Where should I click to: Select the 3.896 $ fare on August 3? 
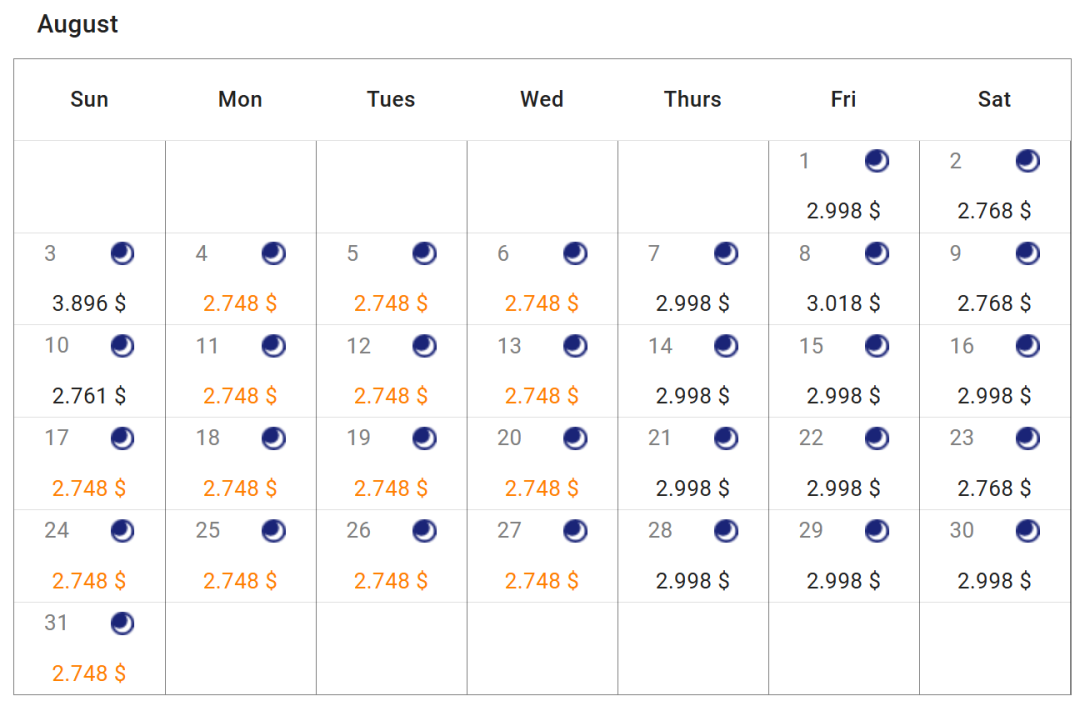point(89,303)
